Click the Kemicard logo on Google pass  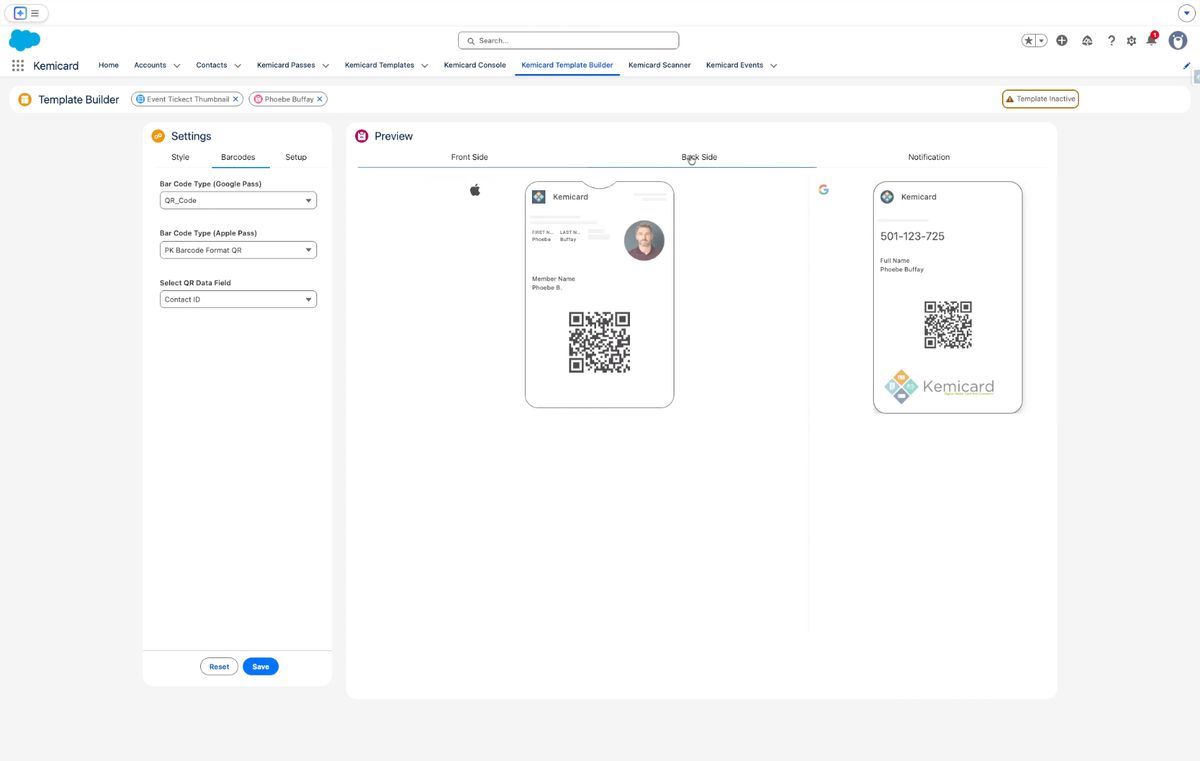tap(887, 197)
